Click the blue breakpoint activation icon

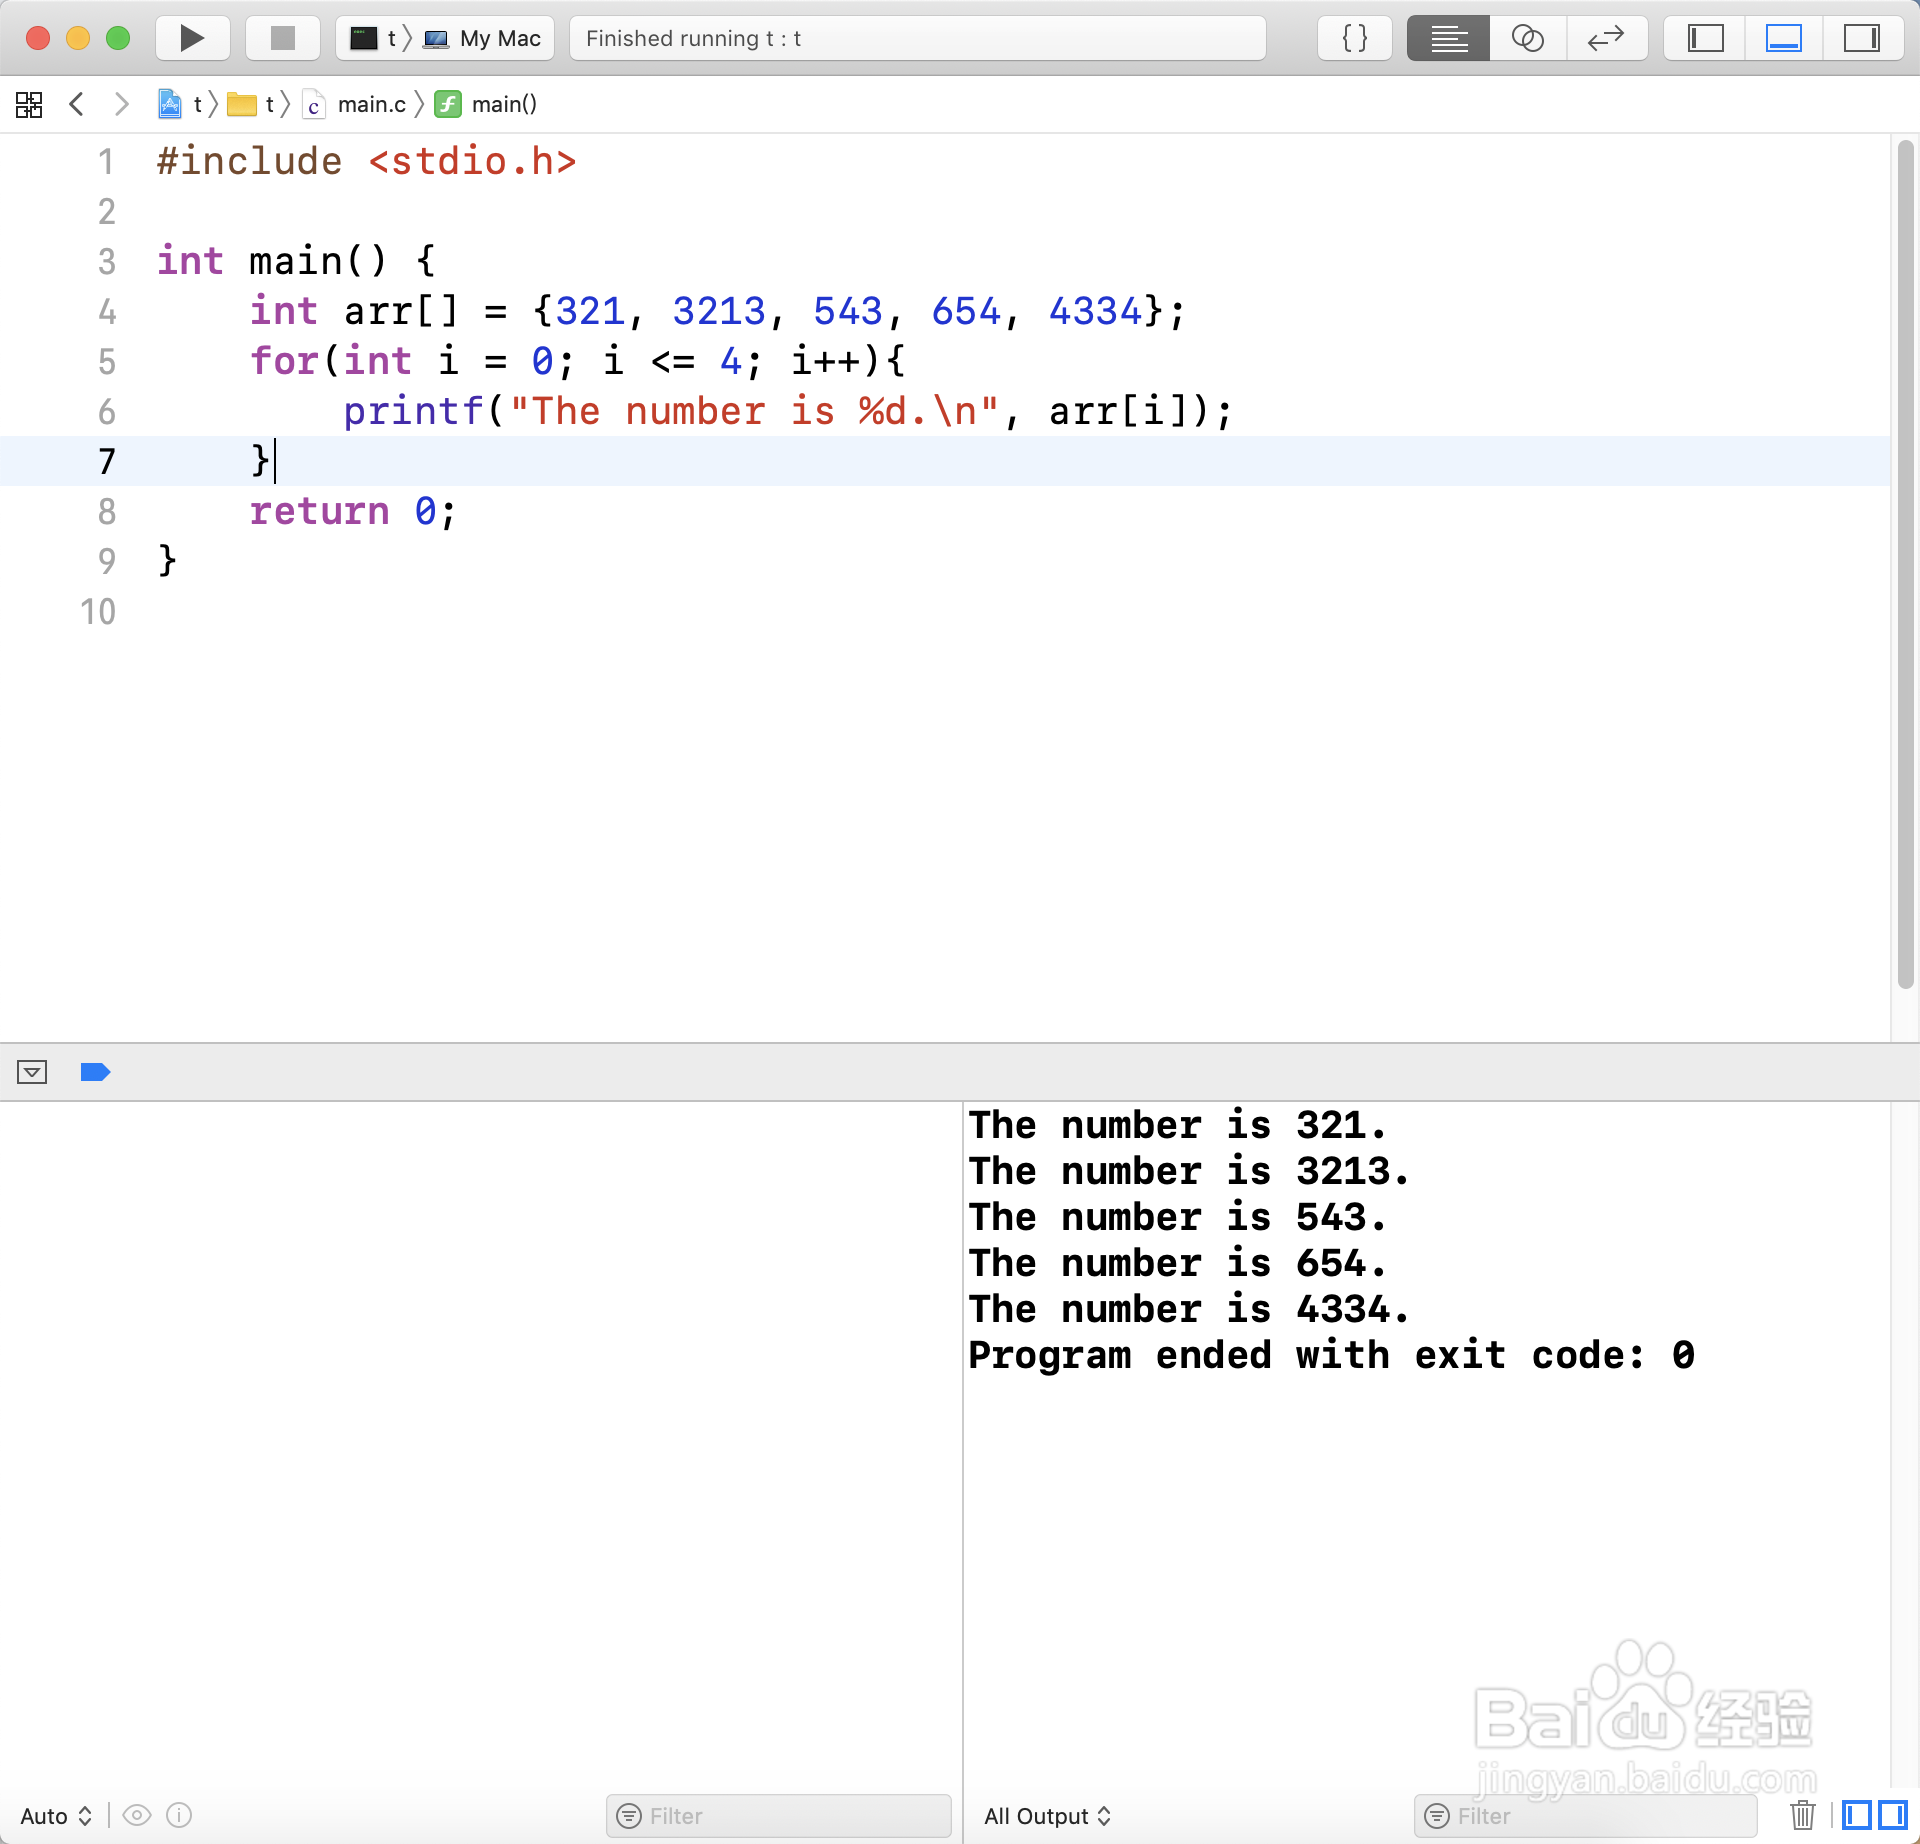(x=95, y=1072)
